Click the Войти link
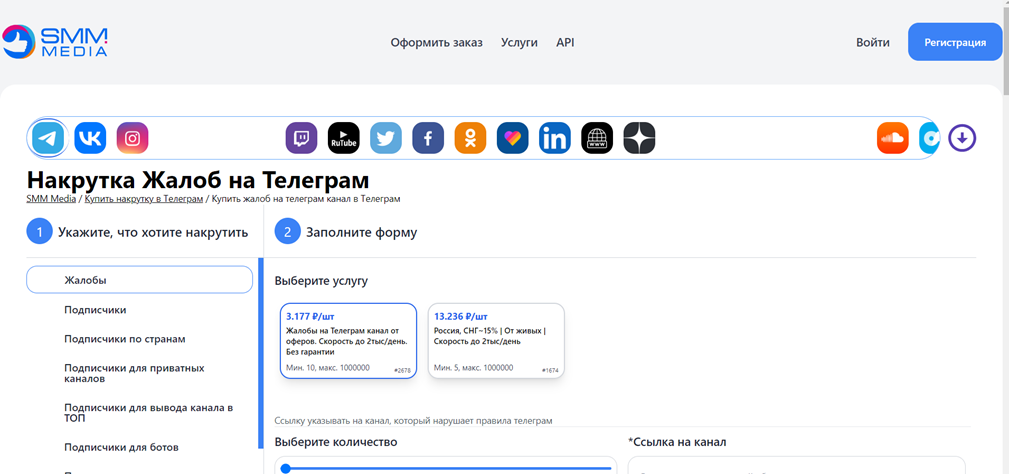1009x474 pixels. pyautogui.click(x=873, y=42)
